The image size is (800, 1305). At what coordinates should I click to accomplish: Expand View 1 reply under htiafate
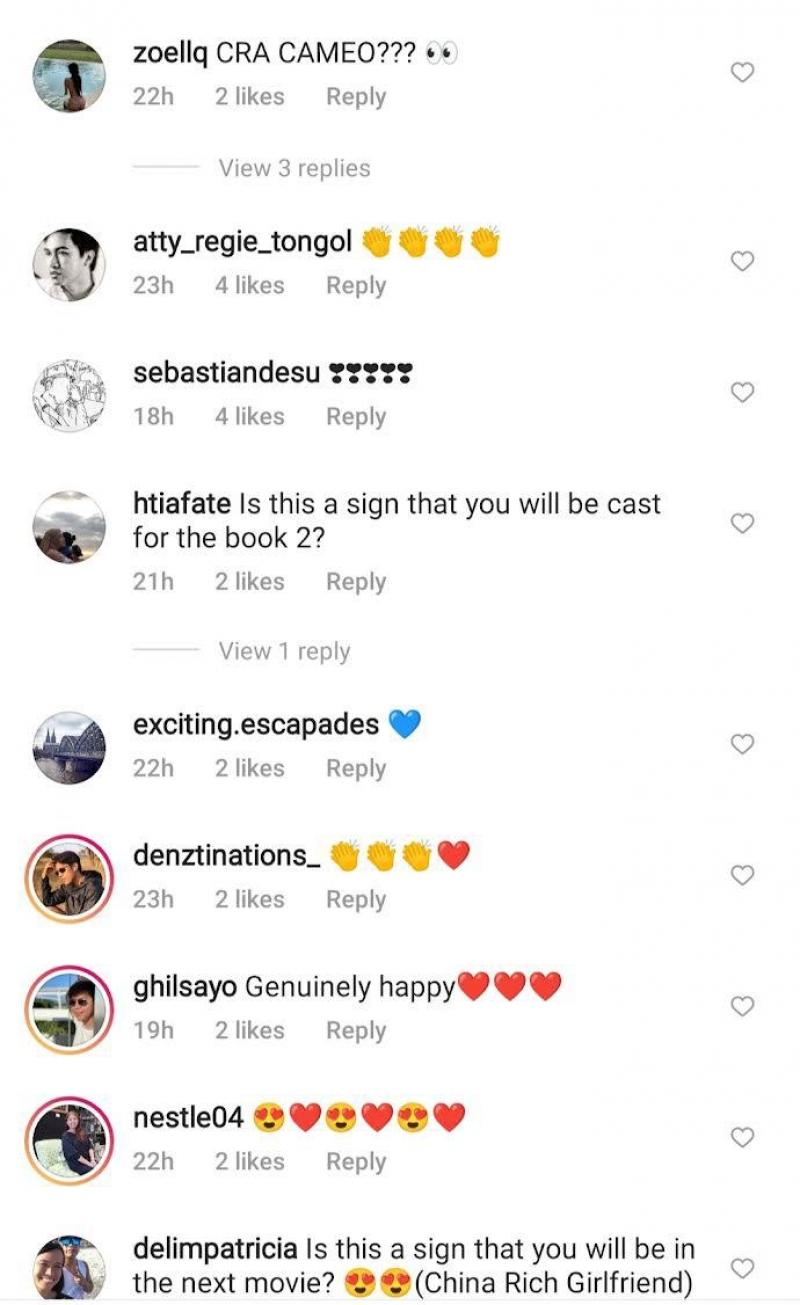(x=284, y=651)
